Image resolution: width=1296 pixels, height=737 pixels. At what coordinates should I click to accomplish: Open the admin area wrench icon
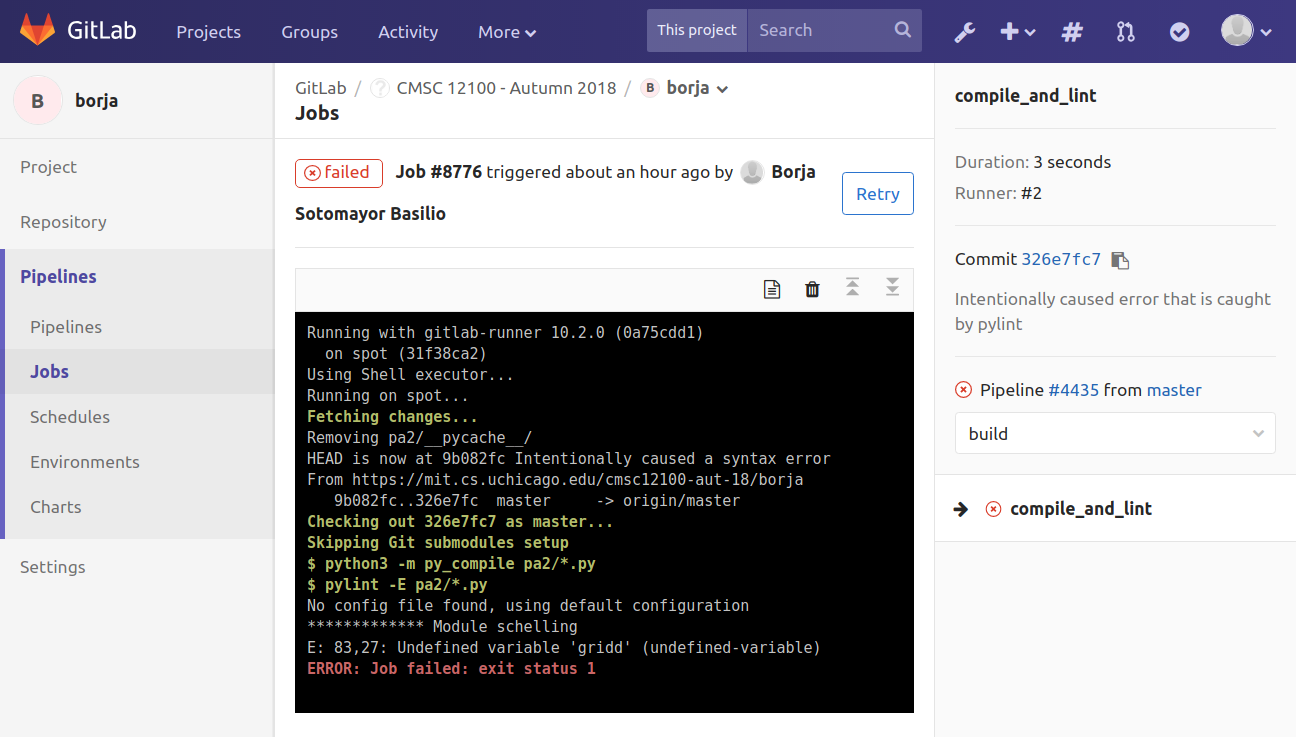[x=964, y=32]
